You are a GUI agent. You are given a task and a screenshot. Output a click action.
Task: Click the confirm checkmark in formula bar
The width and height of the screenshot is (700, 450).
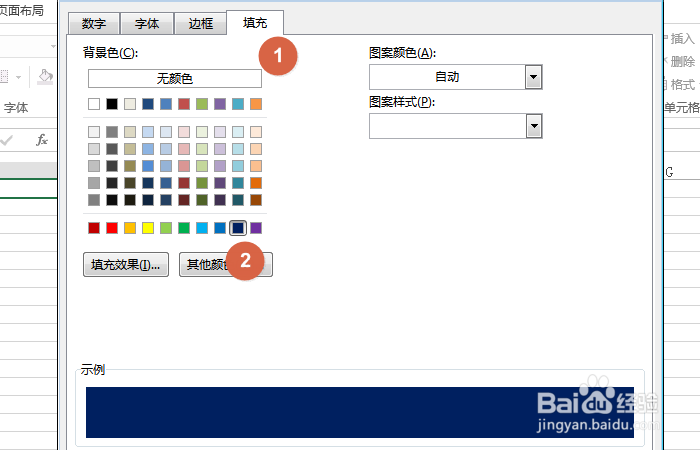click(6, 141)
